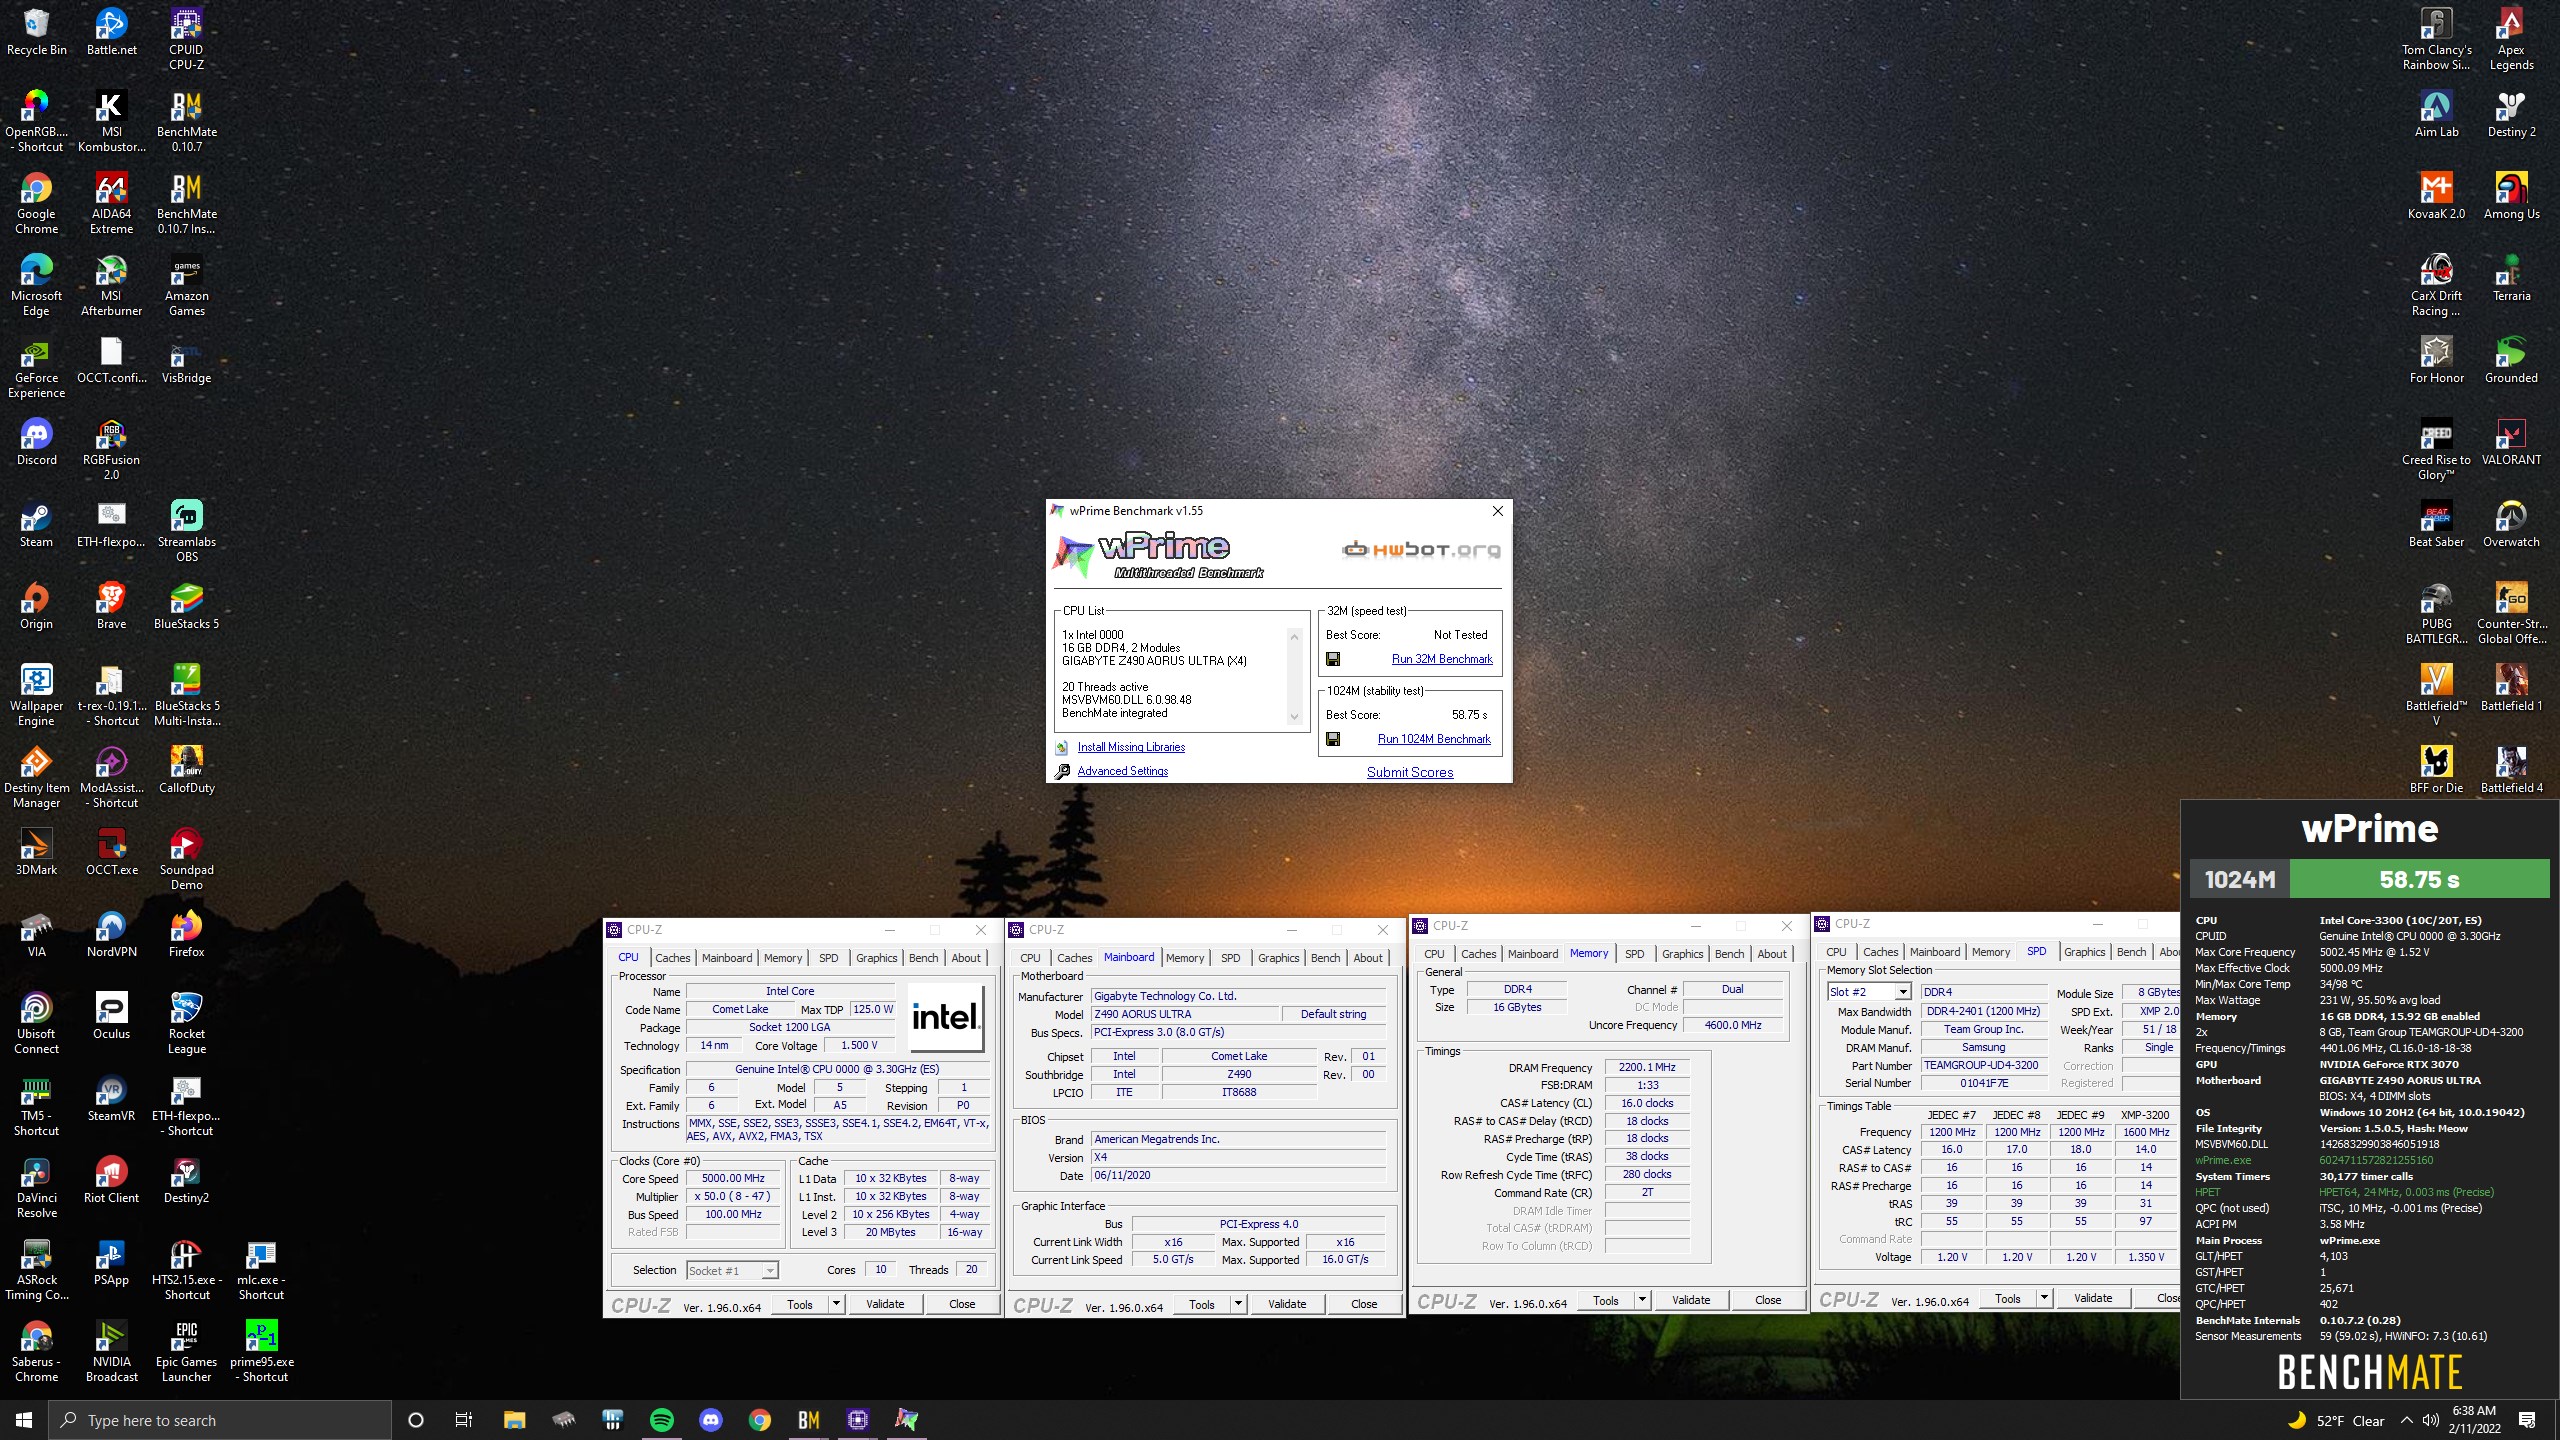This screenshot has height=1440, width=2560.
Task: Click Validate in CPU-Z Memory window
Action: pyautogui.click(x=1691, y=1300)
